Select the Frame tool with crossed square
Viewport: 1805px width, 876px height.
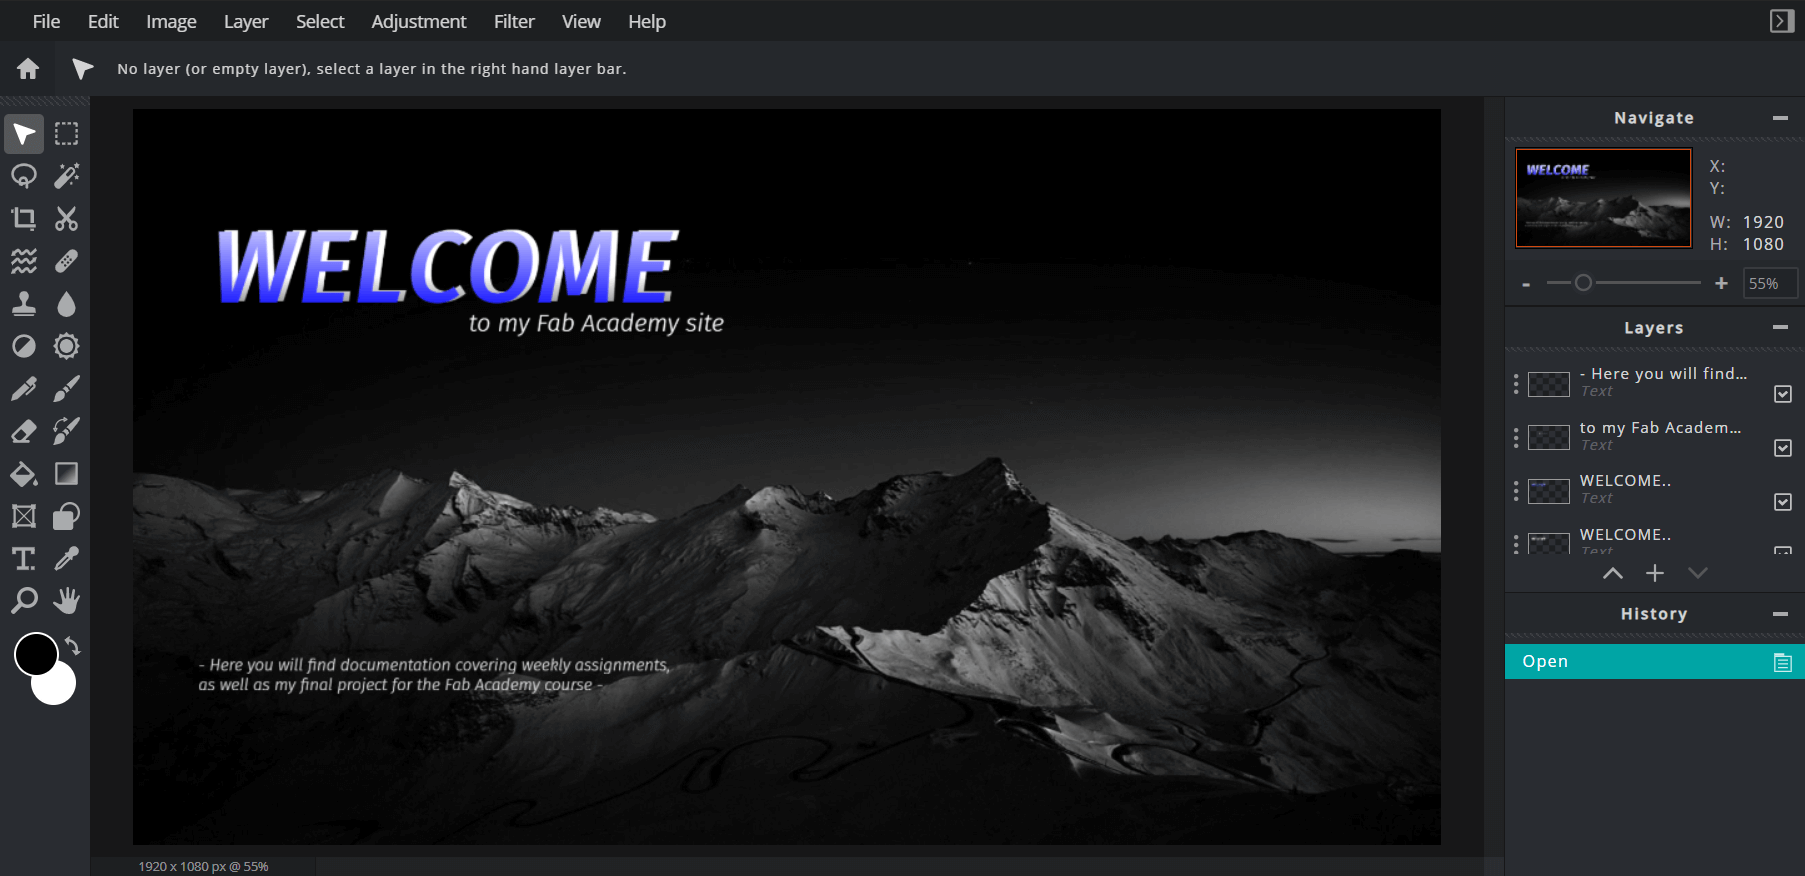(24, 516)
